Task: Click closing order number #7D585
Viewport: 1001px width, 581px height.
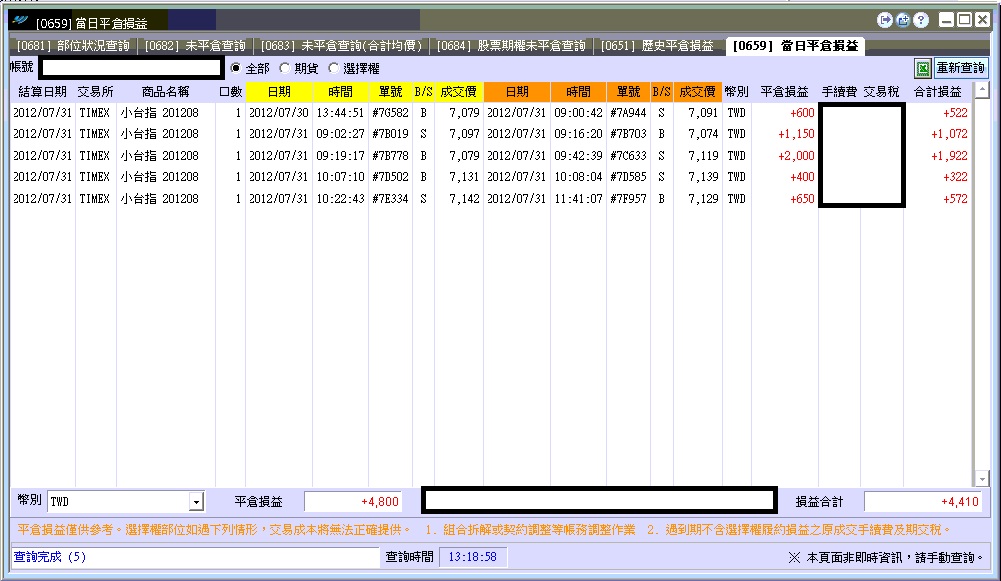Action: (628, 177)
